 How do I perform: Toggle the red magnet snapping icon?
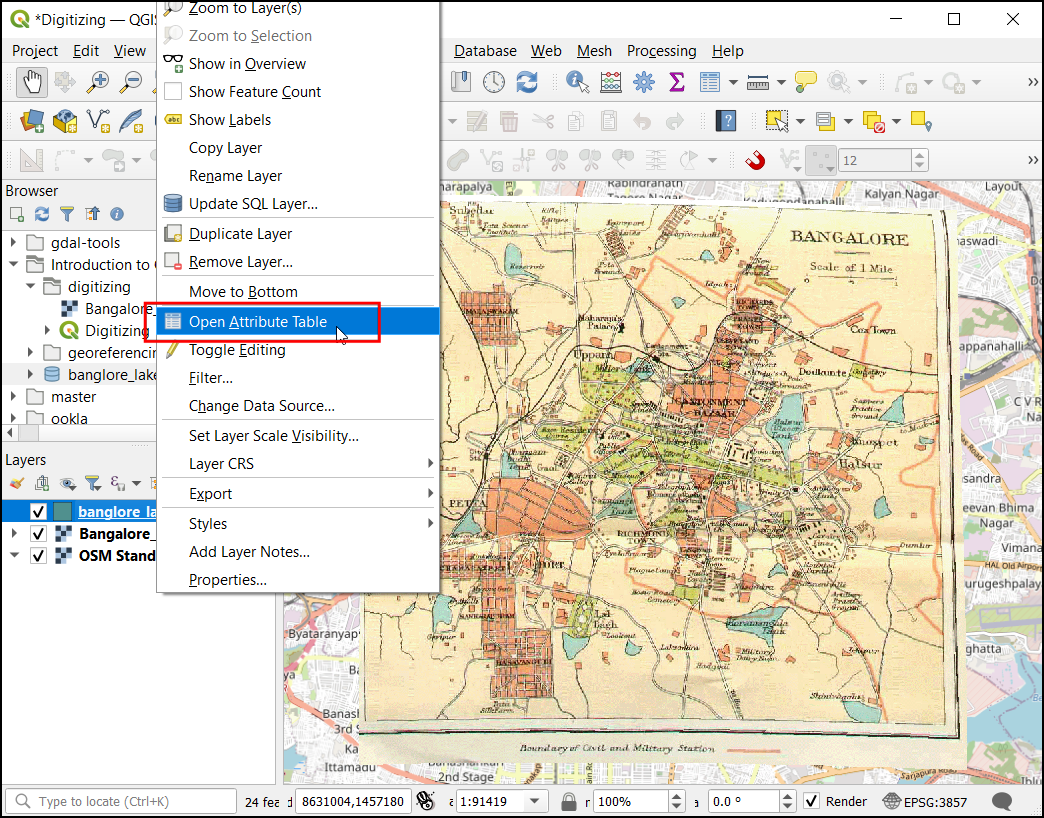755,160
